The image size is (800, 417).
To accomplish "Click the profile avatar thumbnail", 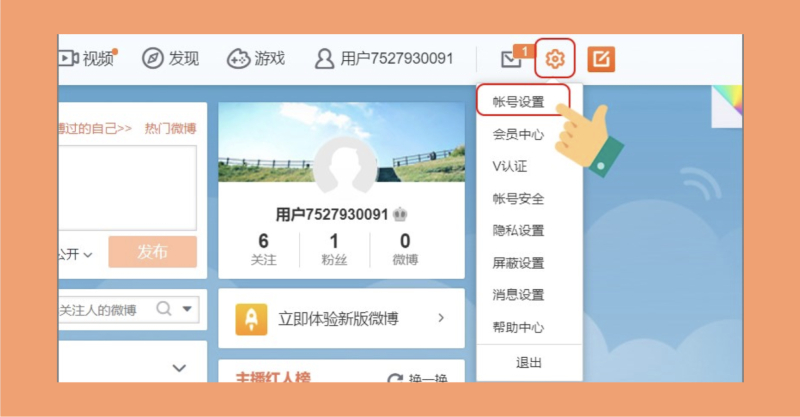I will coord(343,166).
